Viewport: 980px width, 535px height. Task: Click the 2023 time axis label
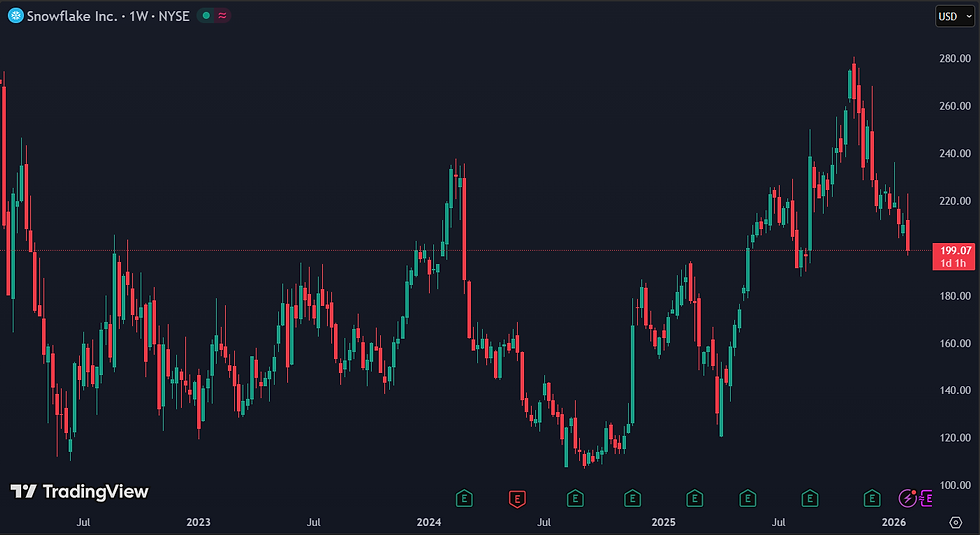(x=198, y=522)
